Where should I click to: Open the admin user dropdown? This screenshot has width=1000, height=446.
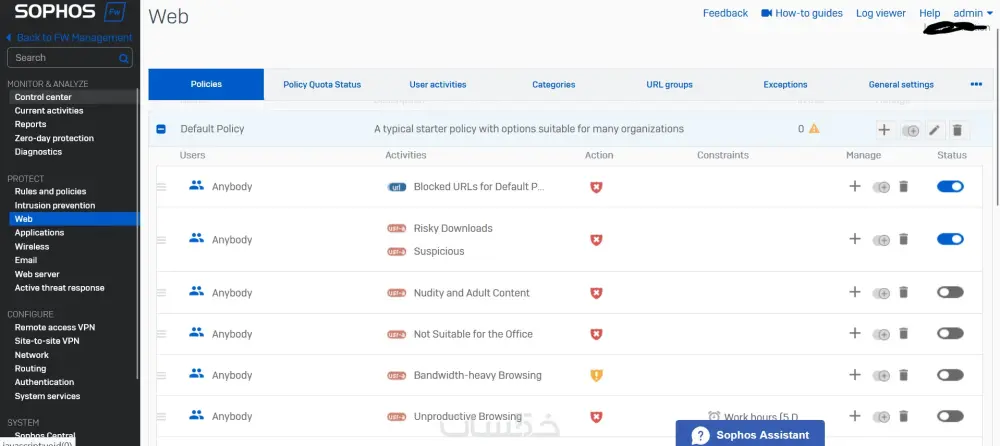point(973,13)
